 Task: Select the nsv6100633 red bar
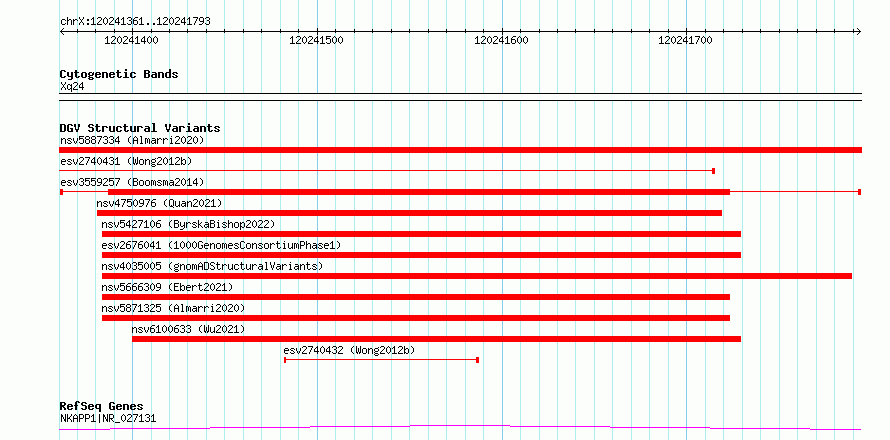click(436, 339)
